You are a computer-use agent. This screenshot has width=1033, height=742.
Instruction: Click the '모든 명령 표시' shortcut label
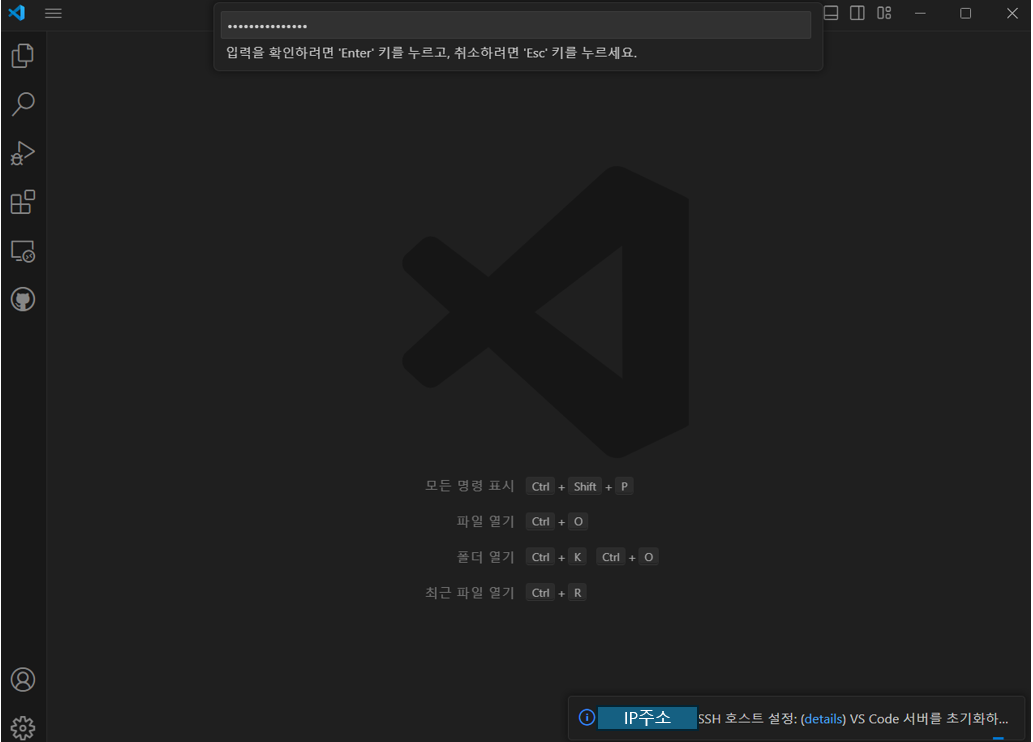470,486
